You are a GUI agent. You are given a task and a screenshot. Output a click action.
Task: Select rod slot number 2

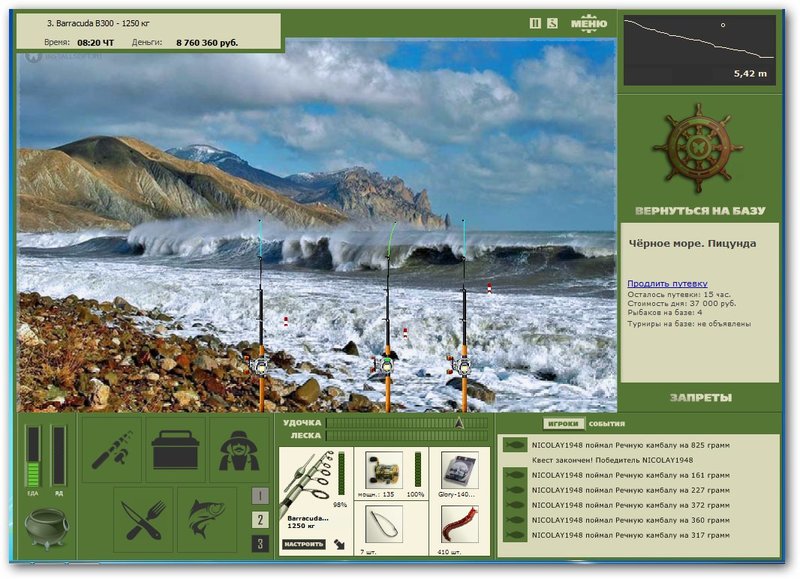click(x=260, y=519)
